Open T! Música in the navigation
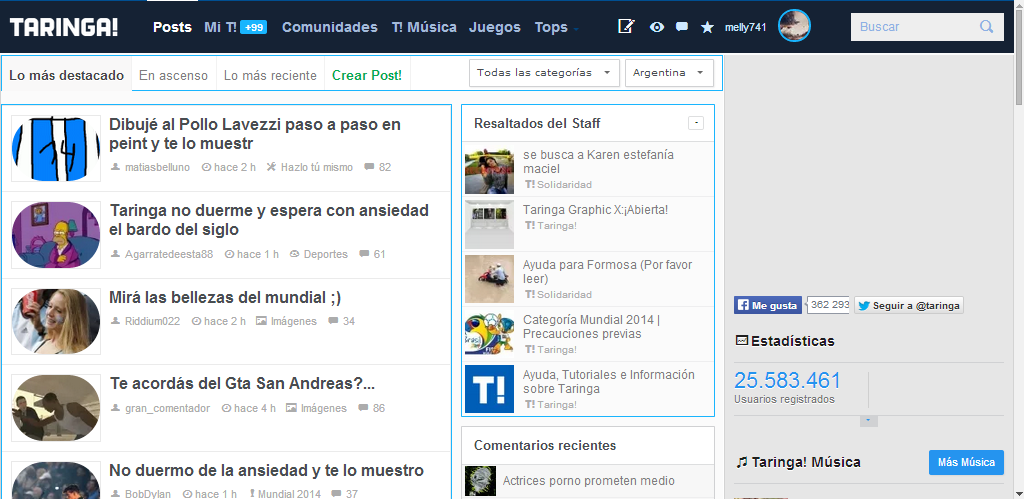This screenshot has height=499, width=1024. pos(424,27)
